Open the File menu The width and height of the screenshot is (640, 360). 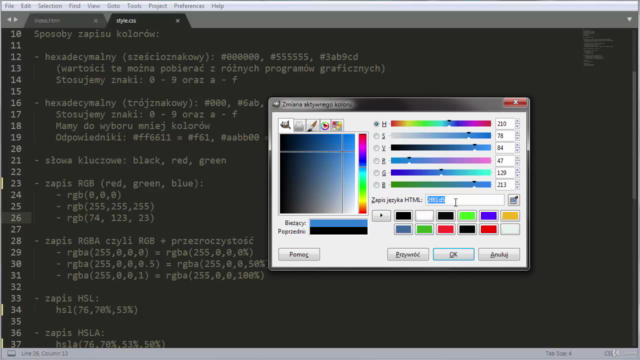pos(9,6)
